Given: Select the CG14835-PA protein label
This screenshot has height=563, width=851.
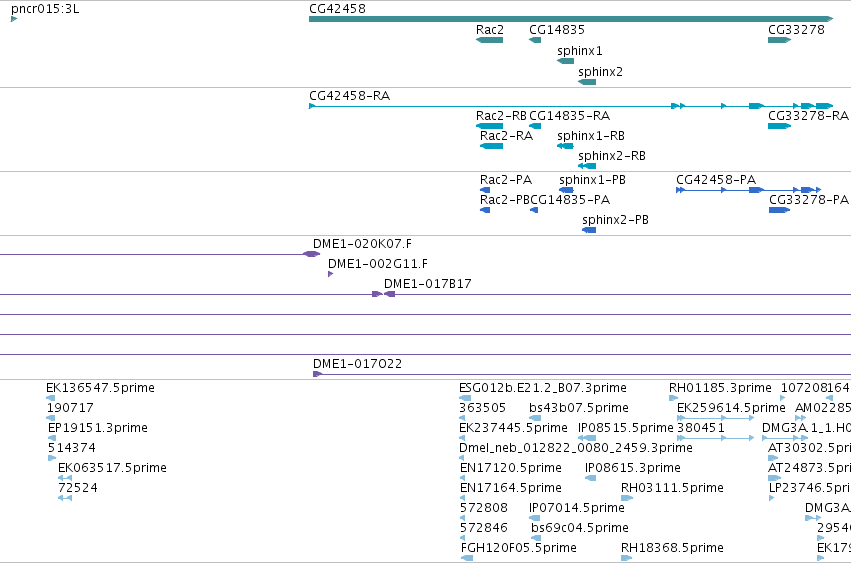Looking at the screenshot, I should click(570, 200).
